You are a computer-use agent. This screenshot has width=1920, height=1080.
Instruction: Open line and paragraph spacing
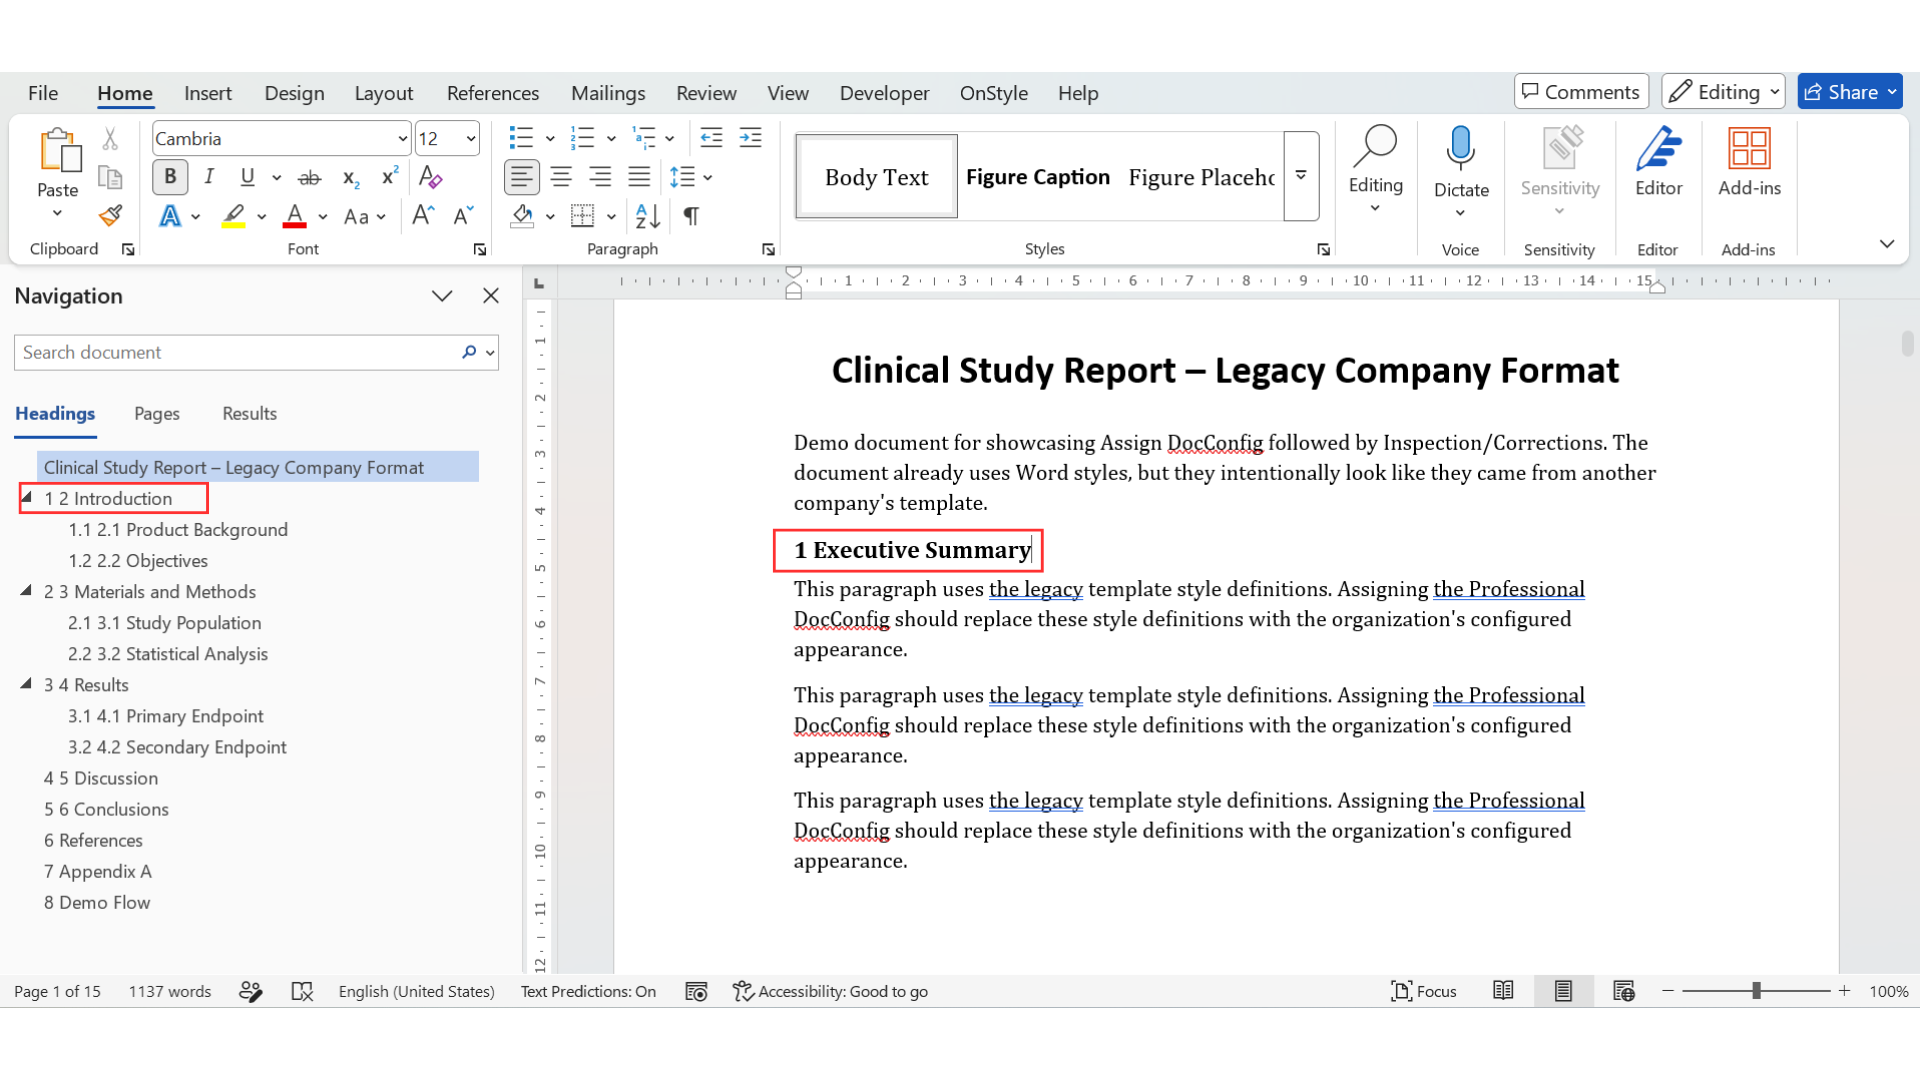[x=682, y=178]
